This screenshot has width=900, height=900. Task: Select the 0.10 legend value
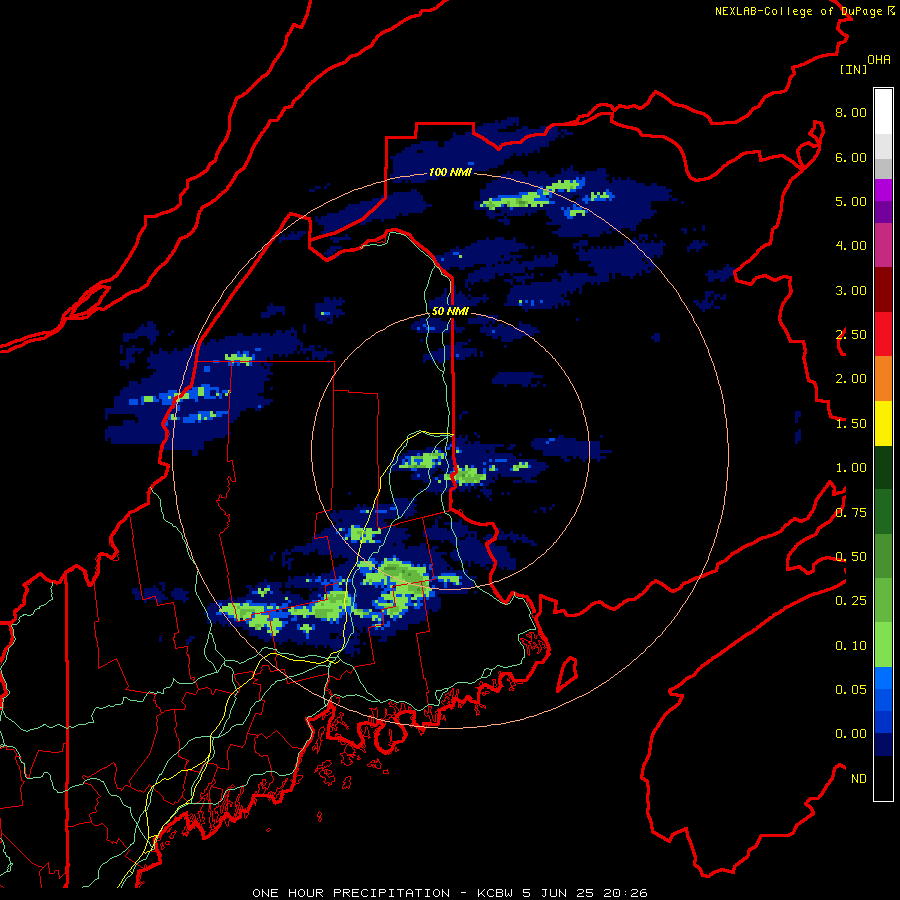851,646
